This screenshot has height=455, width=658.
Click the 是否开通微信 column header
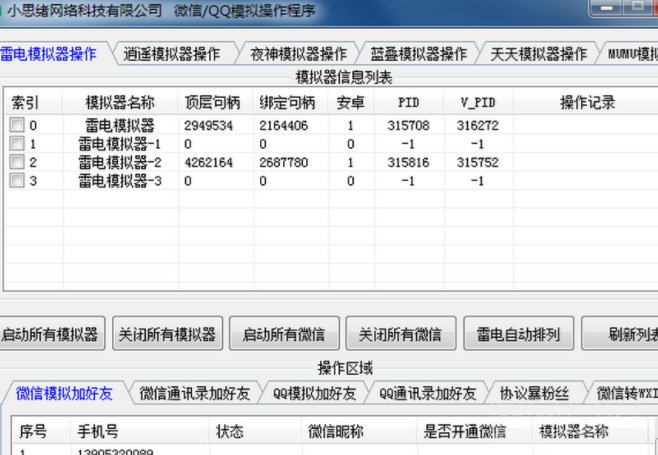(475, 431)
